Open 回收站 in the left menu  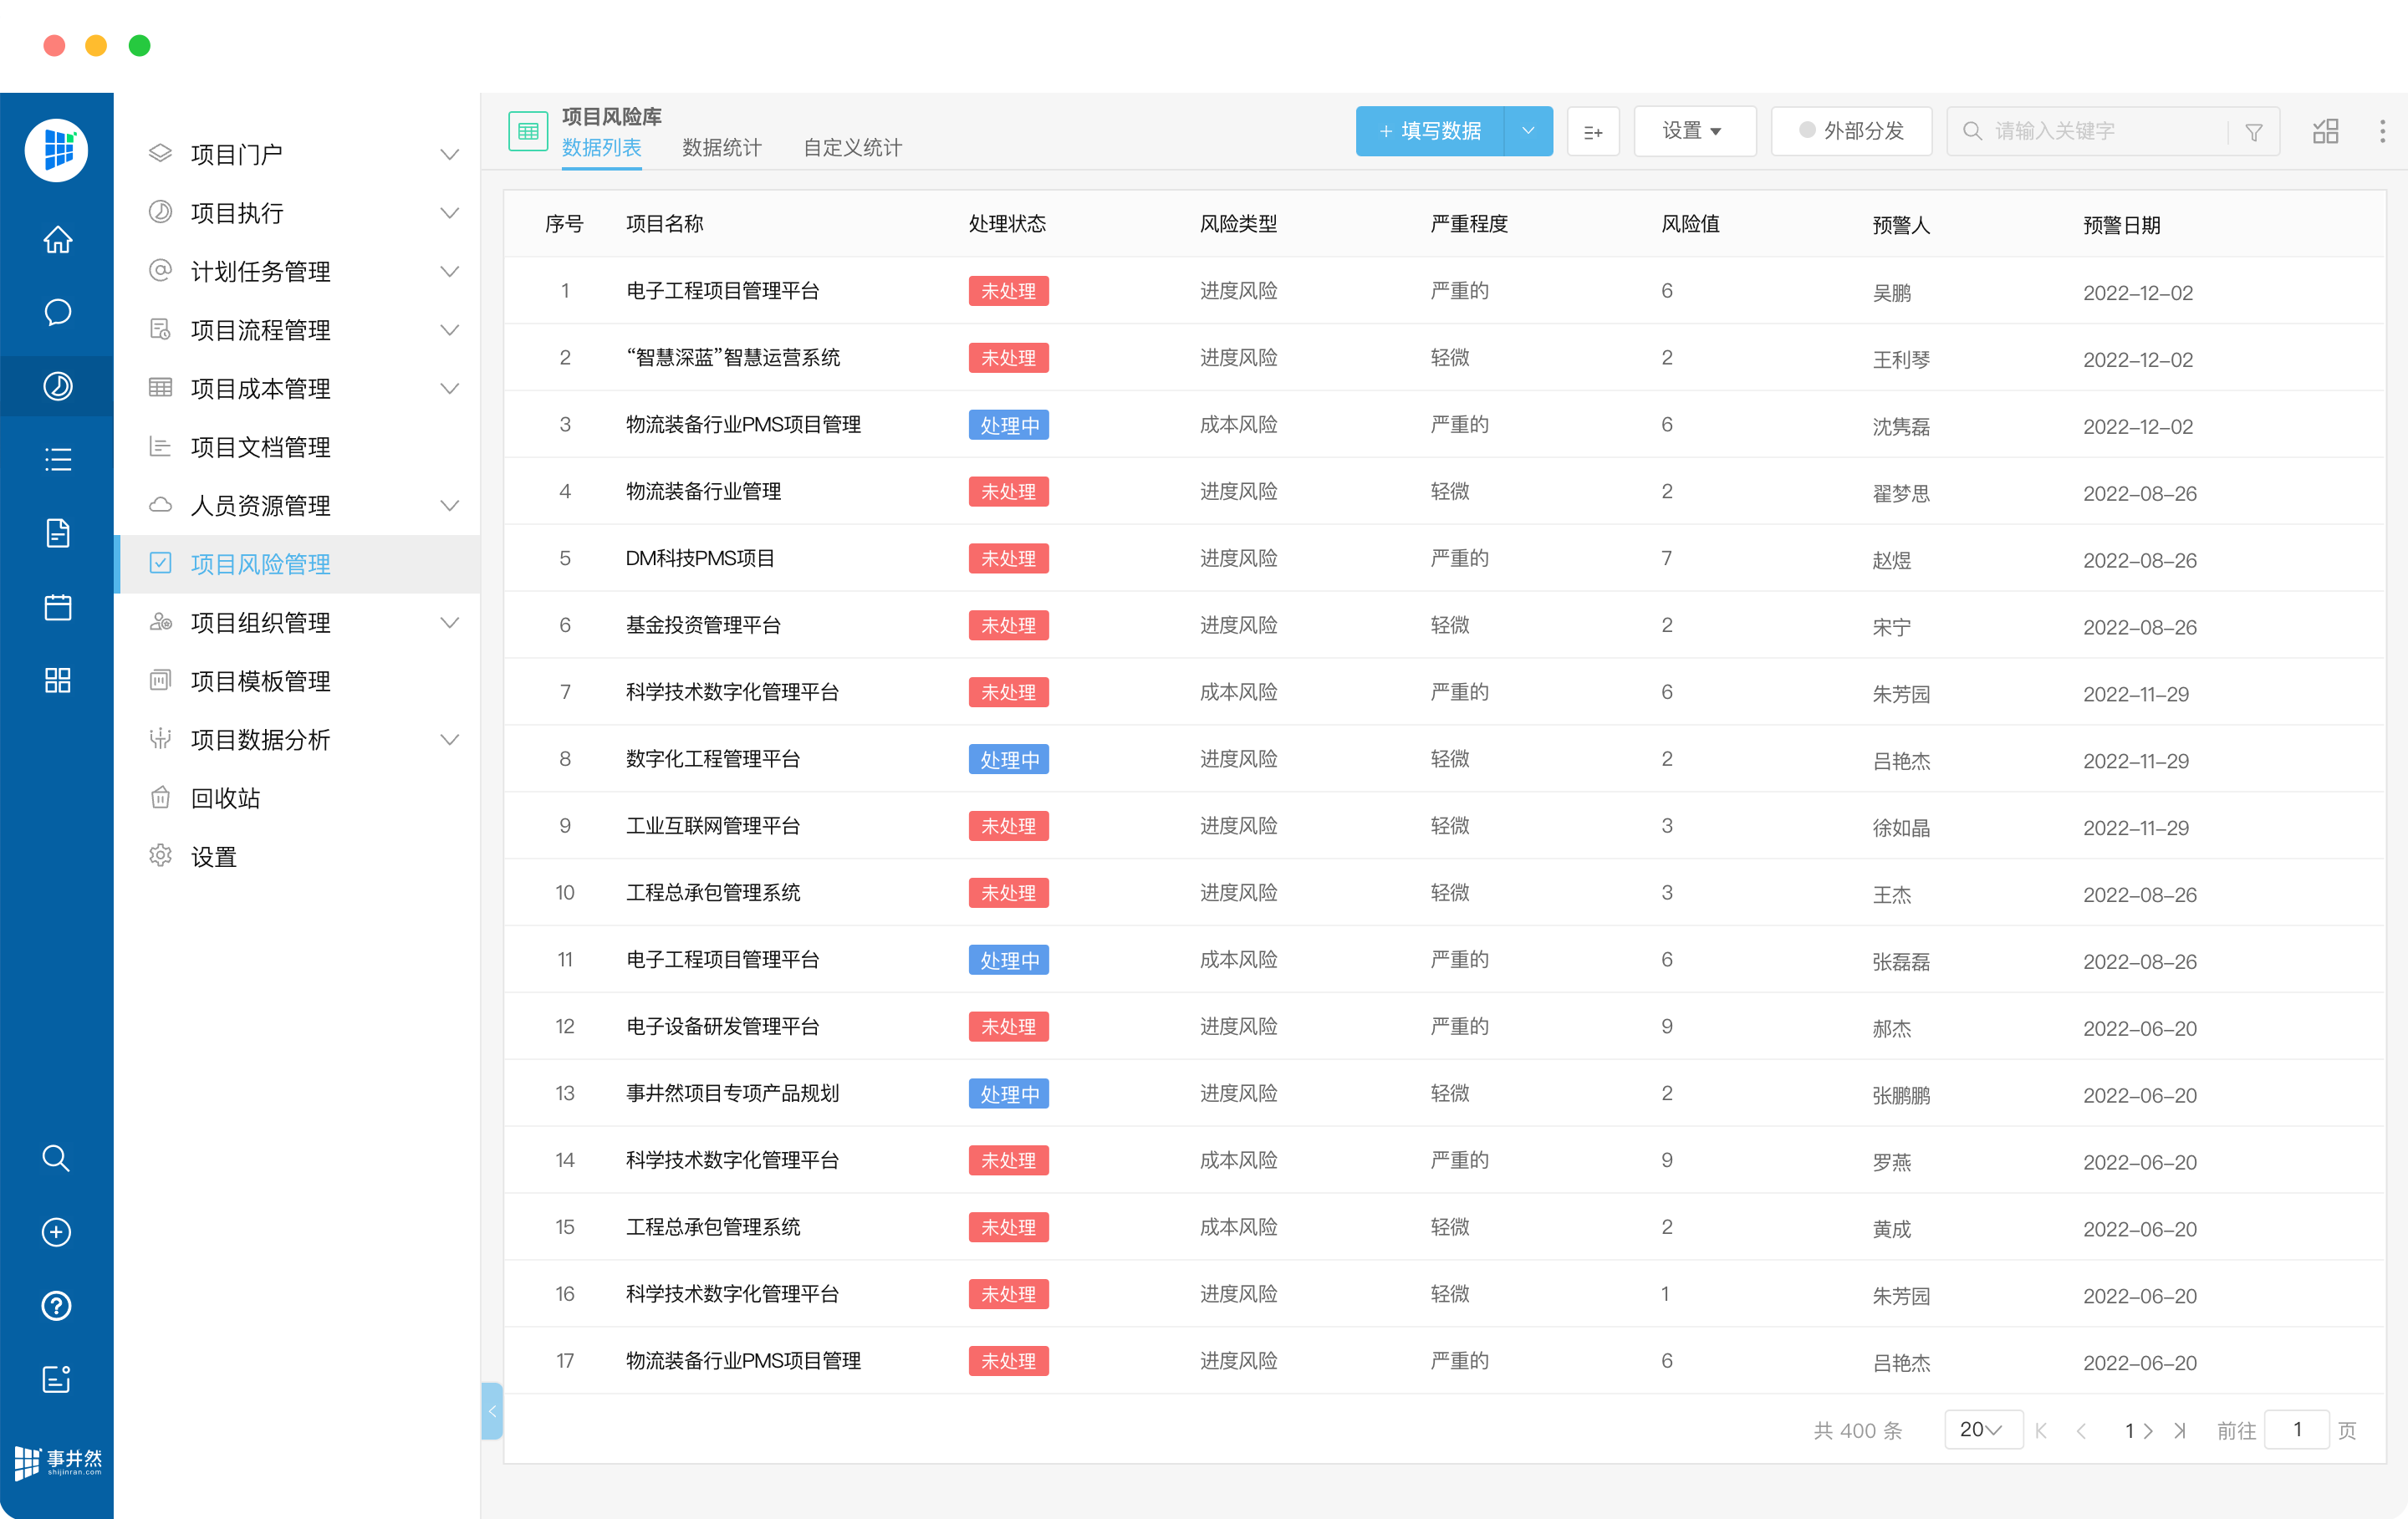tap(225, 798)
